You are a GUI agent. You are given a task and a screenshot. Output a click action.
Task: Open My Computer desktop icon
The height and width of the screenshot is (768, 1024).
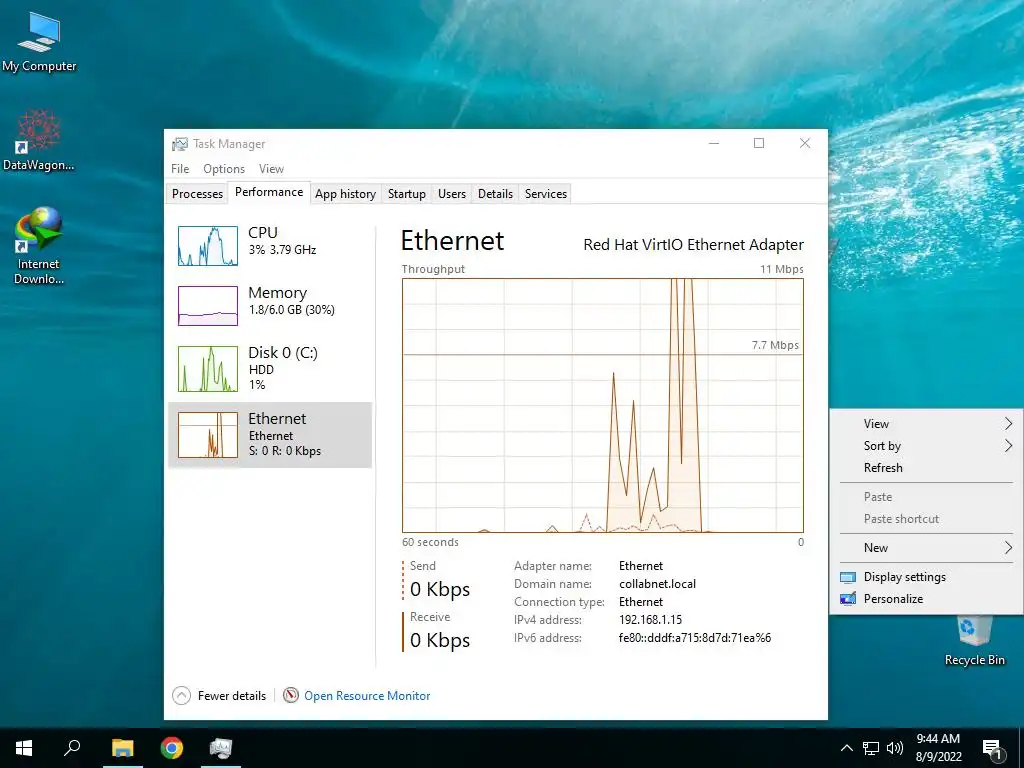pyautogui.click(x=39, y=42)
